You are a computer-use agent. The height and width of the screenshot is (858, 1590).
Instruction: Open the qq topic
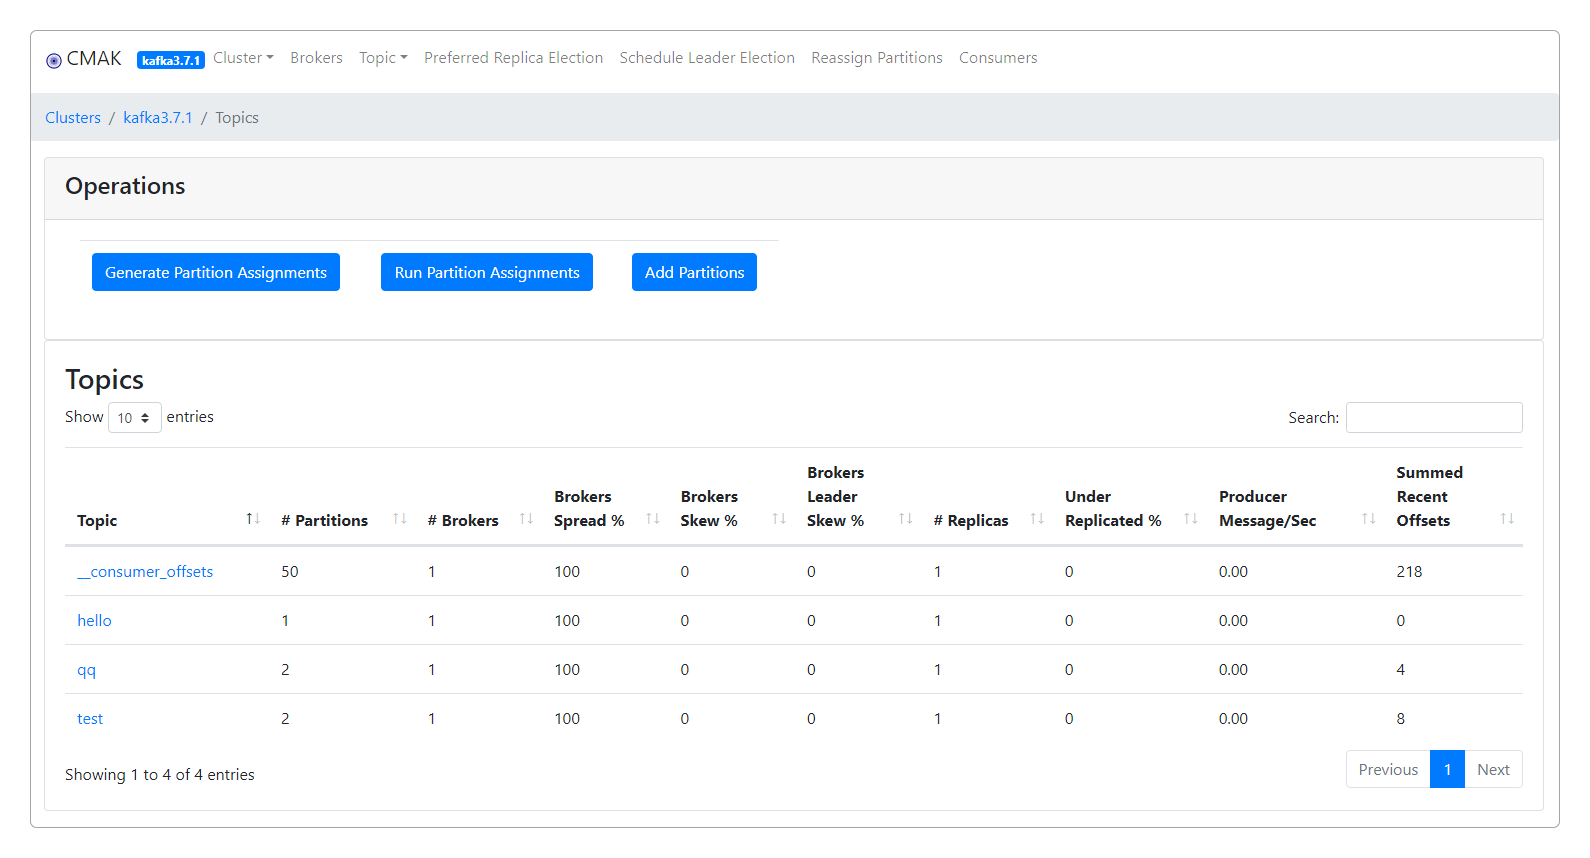[87, 670]
